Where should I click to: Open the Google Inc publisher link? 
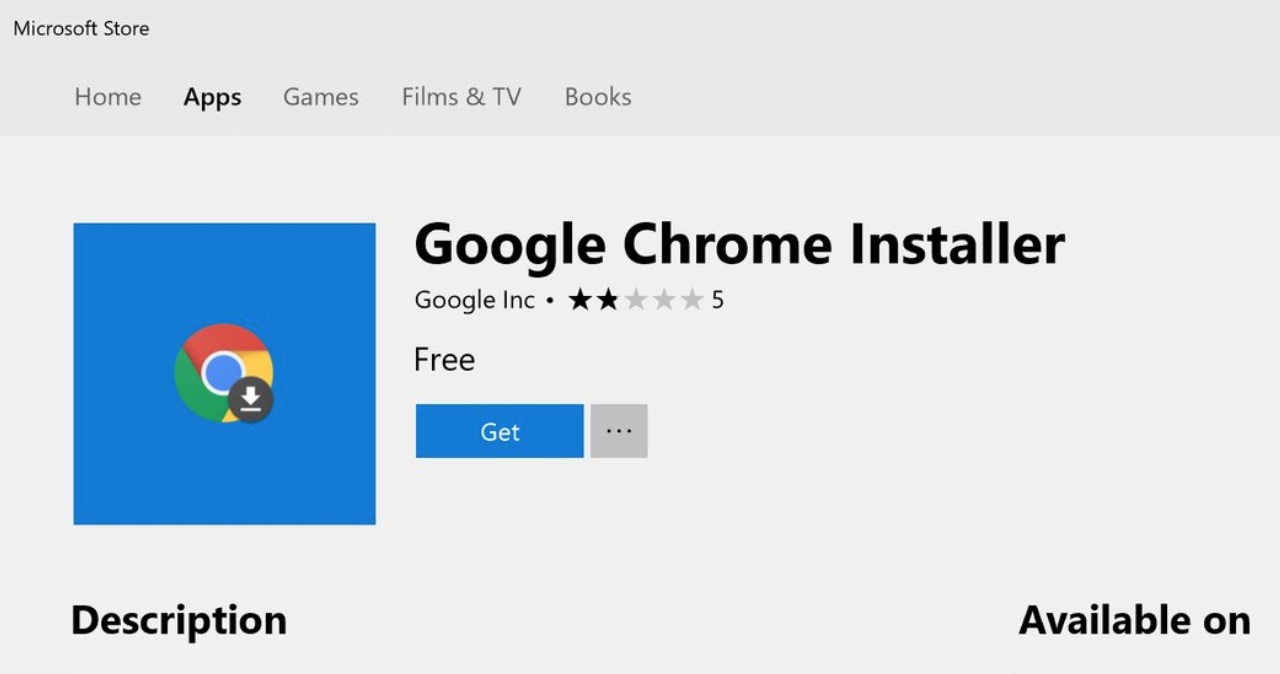475,300
